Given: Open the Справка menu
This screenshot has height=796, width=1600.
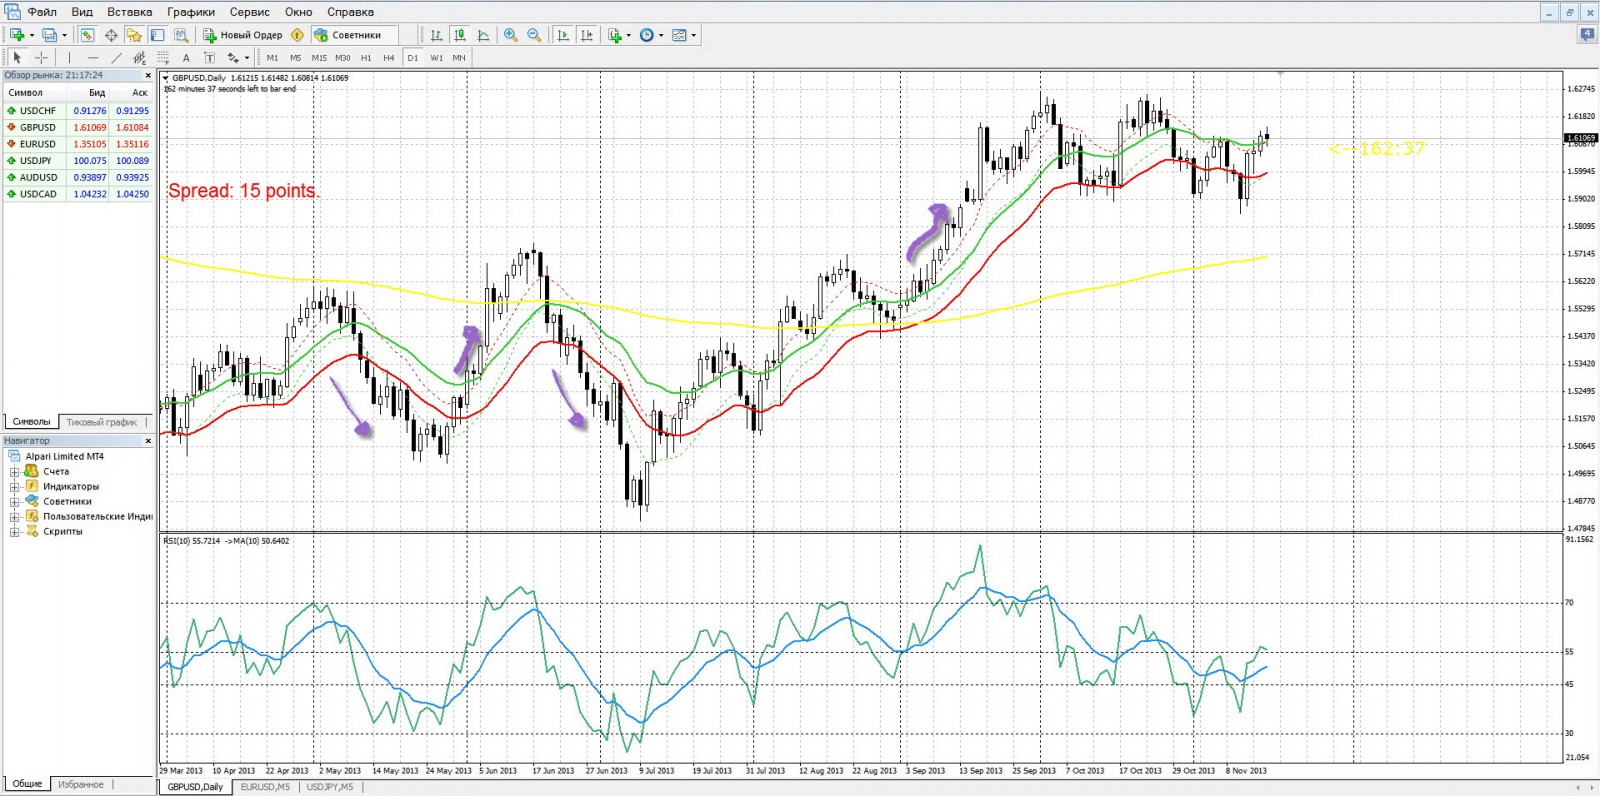Looking at the screenshot, I should pos(351,12).
